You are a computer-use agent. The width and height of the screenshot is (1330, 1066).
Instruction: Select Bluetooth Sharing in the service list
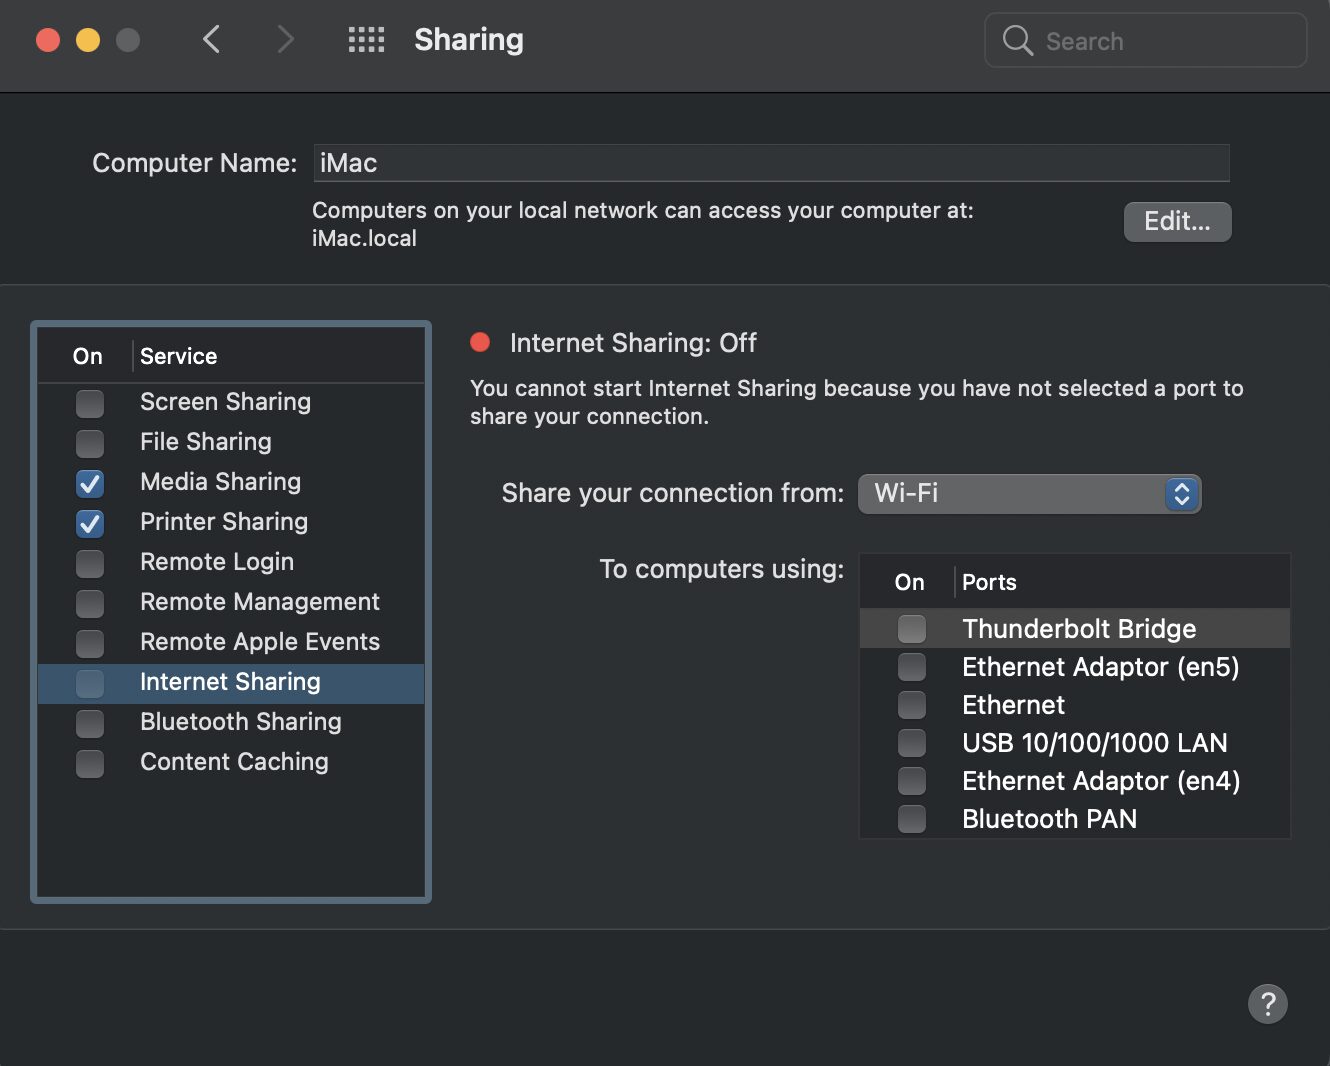pos(240,722)
